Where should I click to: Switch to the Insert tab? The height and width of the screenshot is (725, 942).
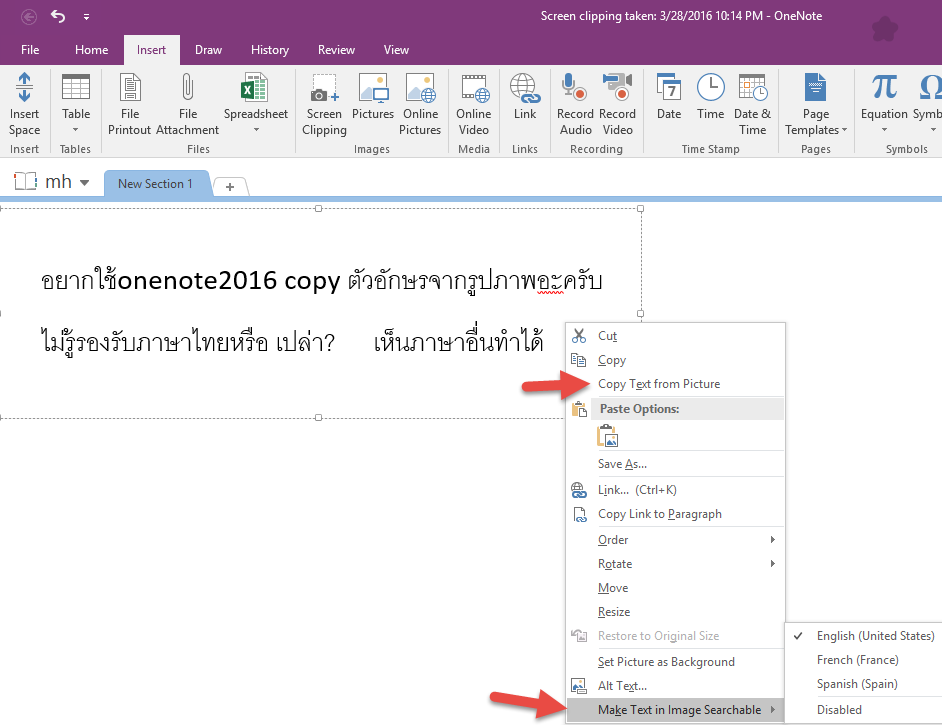(151, 50)
